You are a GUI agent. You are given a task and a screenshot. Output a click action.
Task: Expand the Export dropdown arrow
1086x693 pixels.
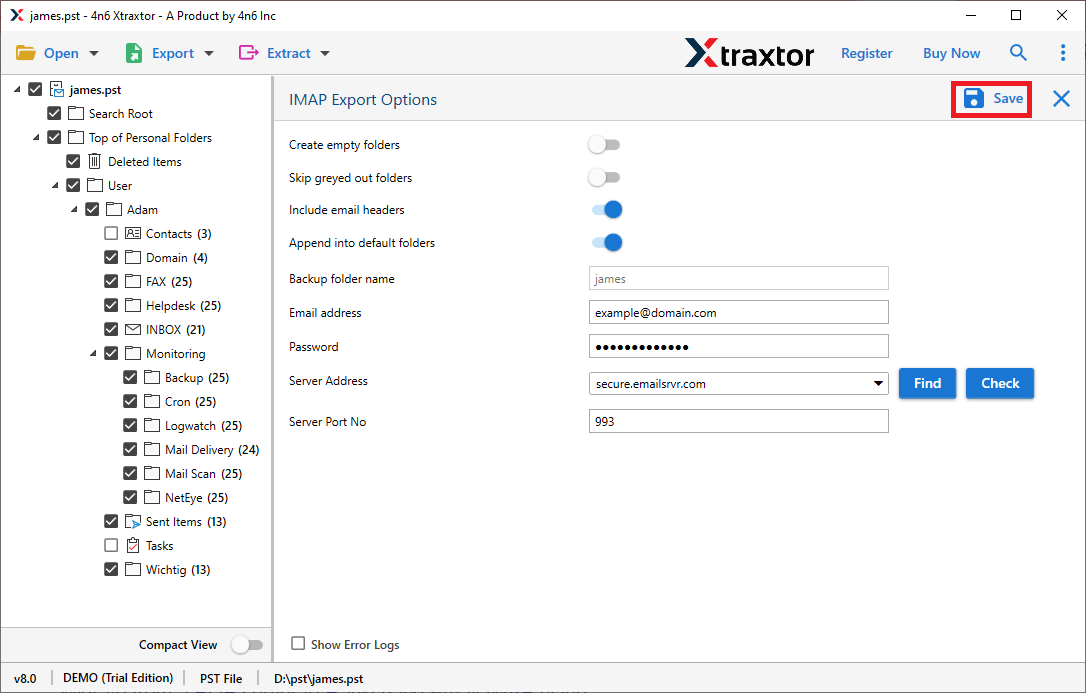click(x=208, y=52)
